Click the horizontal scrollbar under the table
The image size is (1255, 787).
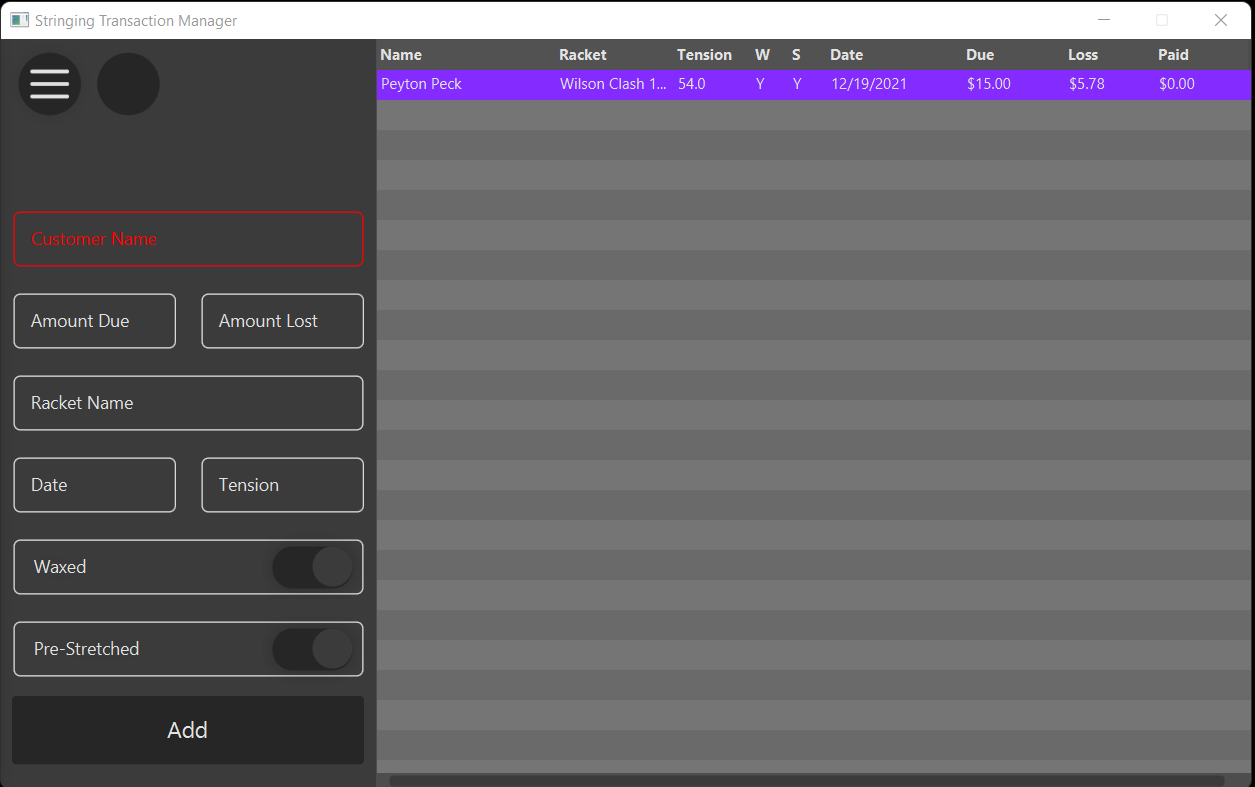(806, 780)
